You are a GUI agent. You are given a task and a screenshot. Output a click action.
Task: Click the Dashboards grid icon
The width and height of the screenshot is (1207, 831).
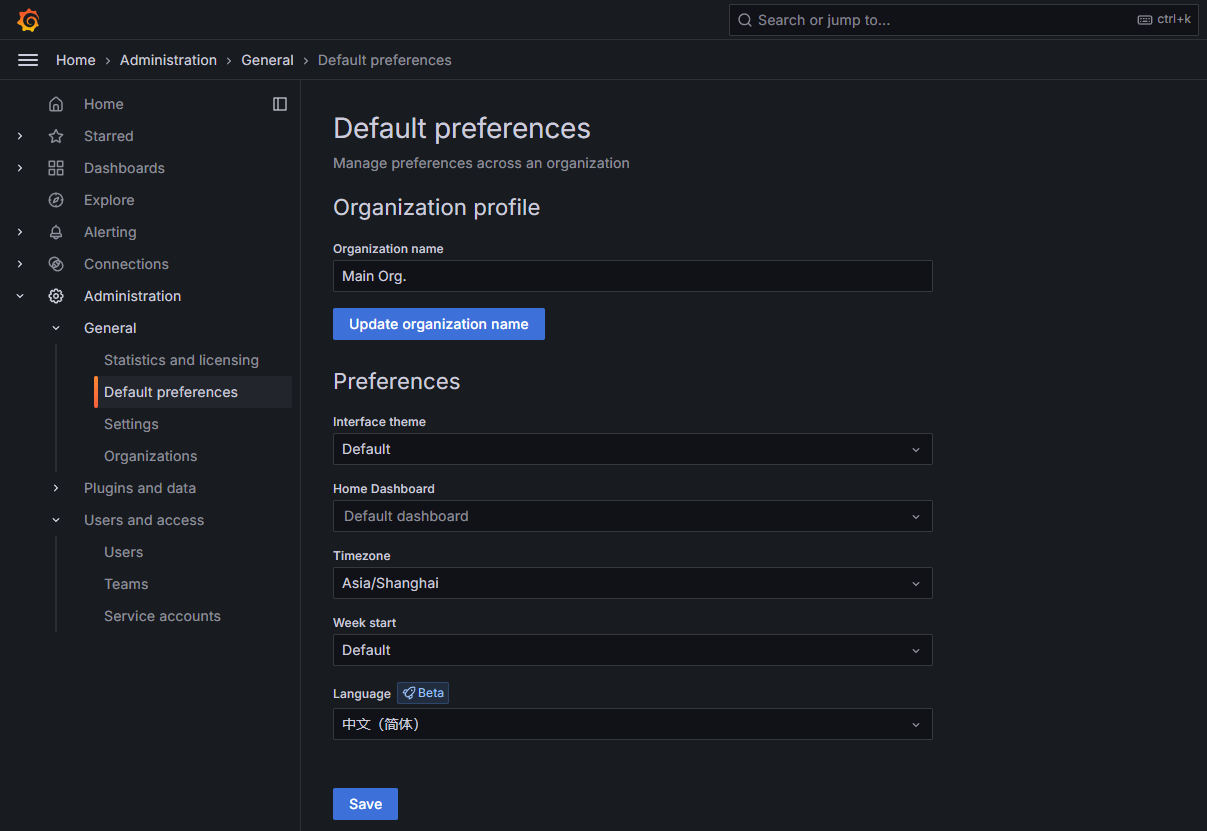(x=56, y=168)
